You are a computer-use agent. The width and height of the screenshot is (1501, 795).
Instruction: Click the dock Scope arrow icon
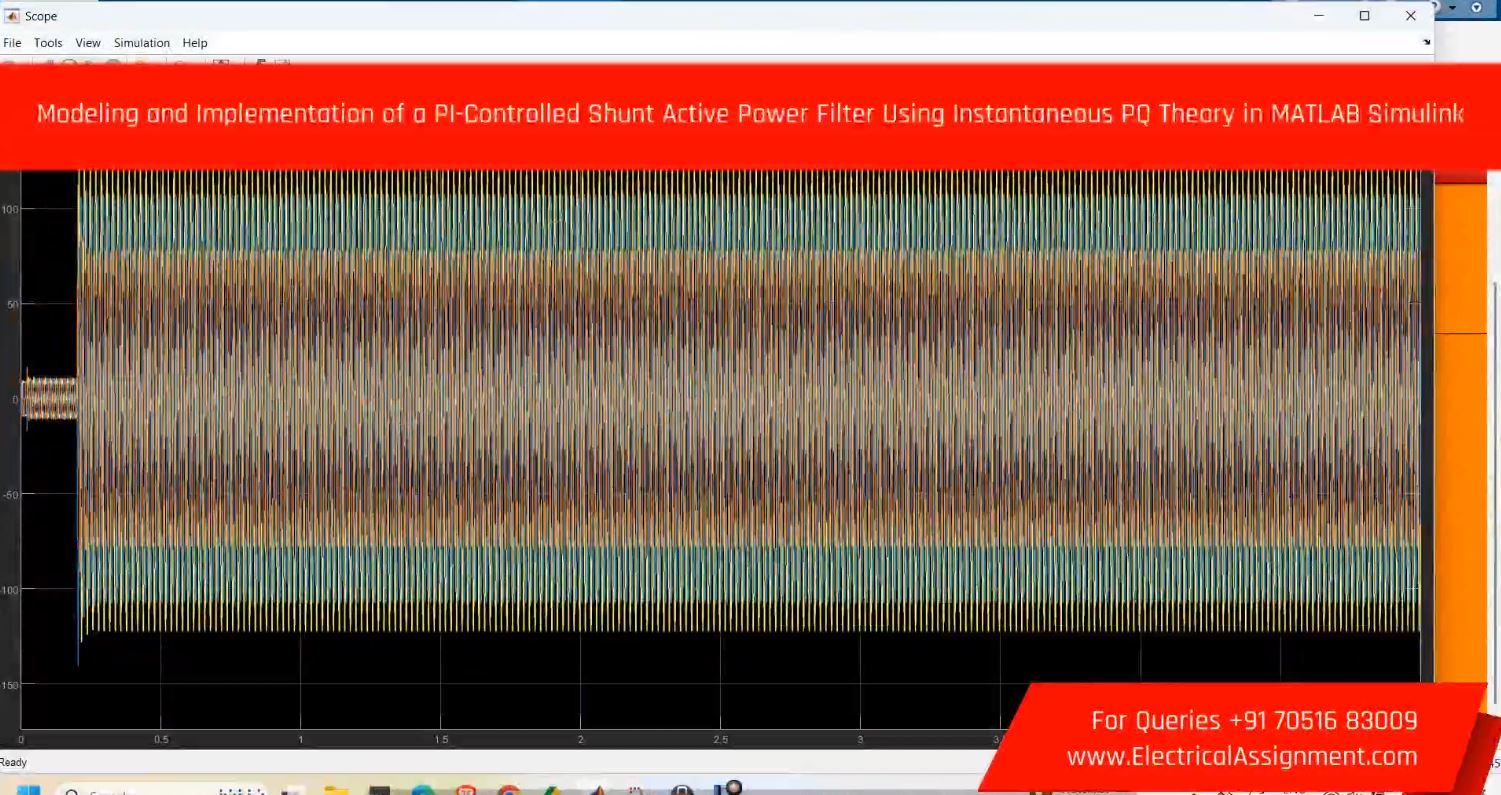pos(1426,43)
